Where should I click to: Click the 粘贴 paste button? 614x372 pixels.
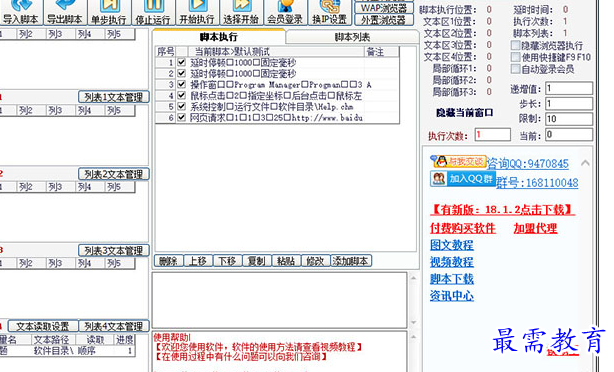pos(286,261)
